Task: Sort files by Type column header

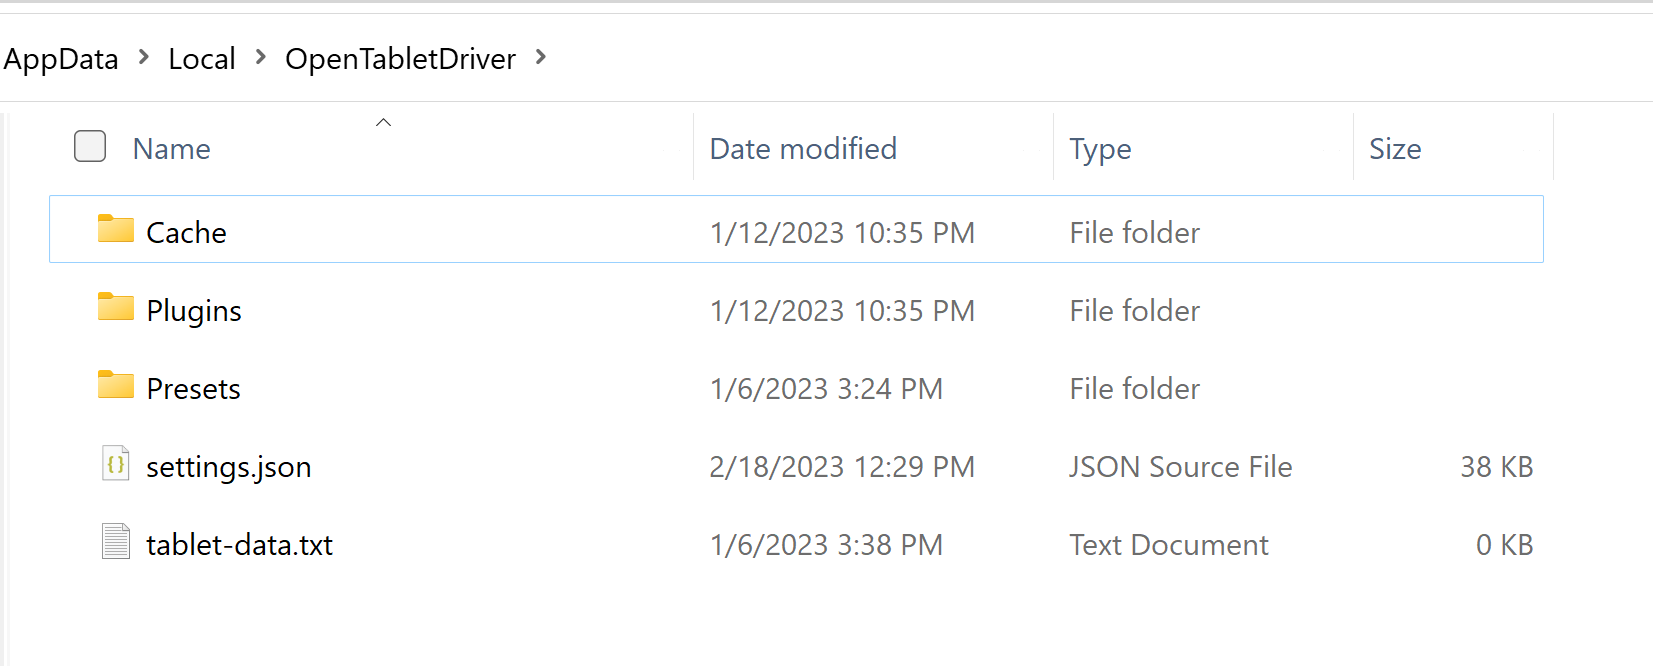Action: coord(1100,149)
